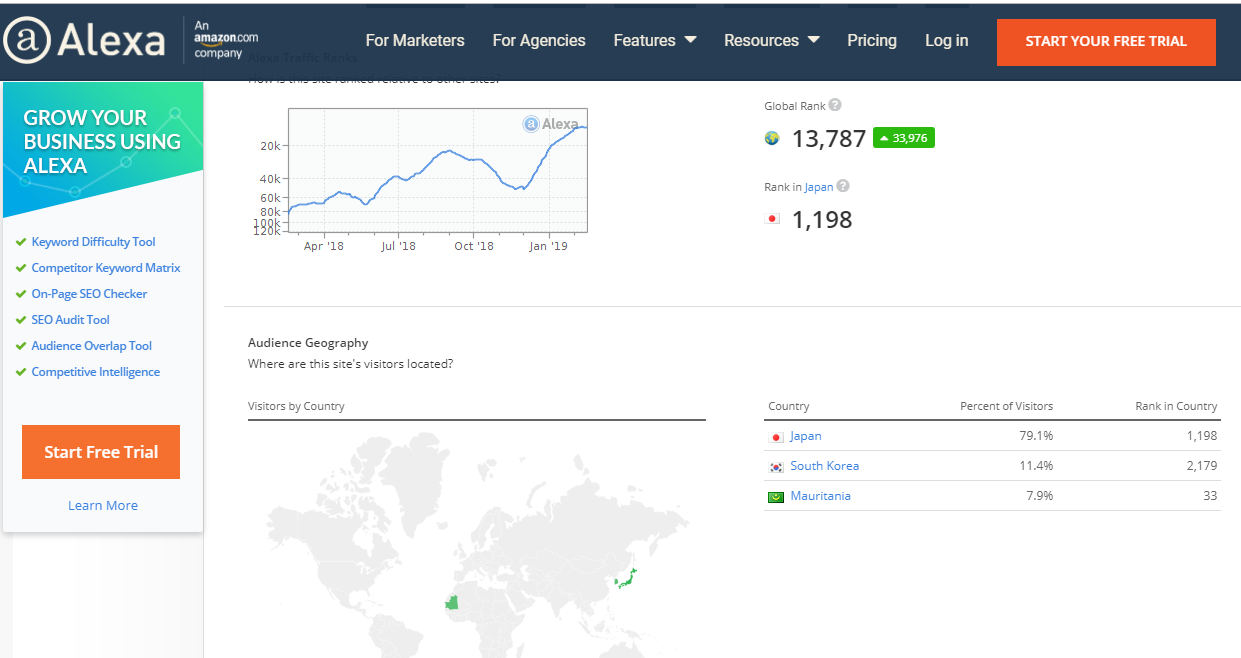The height and width of the screenshot is (658, 1241).
Task: Click Mauritania highlighted on the world map
Action: click(454, 602)
